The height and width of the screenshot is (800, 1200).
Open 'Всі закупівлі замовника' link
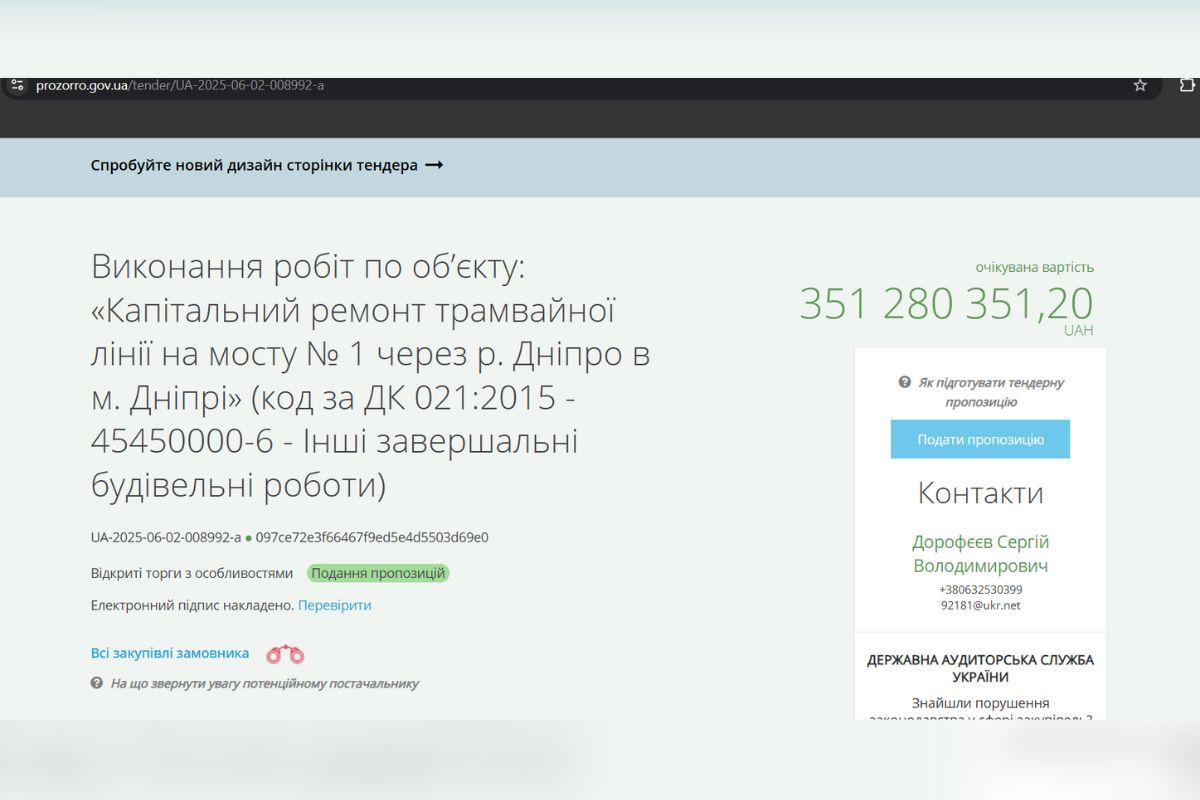click(x=170, y=653)
